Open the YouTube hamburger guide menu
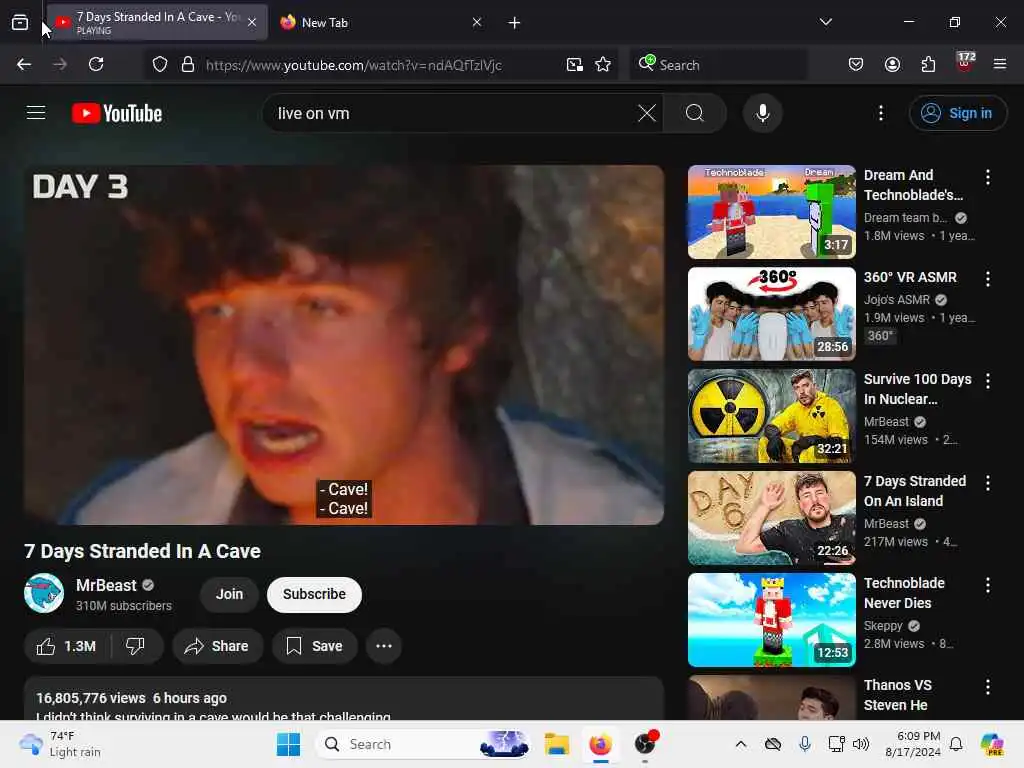This screenshot has width=1024, height=768. pos(36,113)
